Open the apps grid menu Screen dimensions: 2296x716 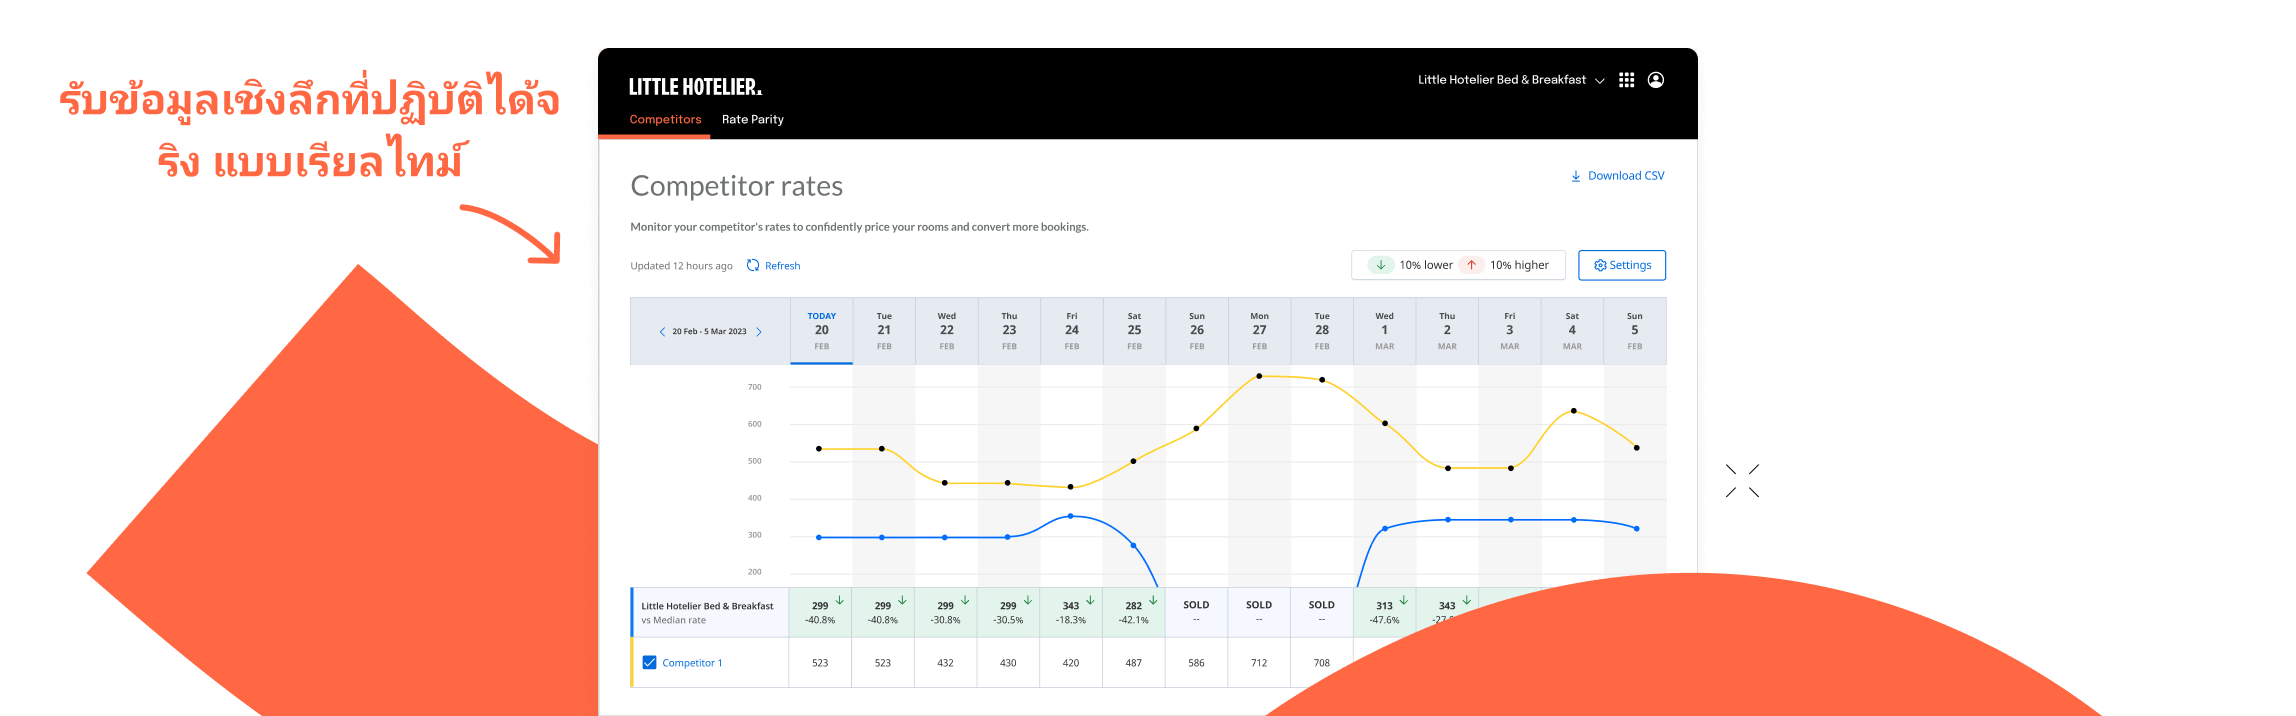click(1627, 80)
